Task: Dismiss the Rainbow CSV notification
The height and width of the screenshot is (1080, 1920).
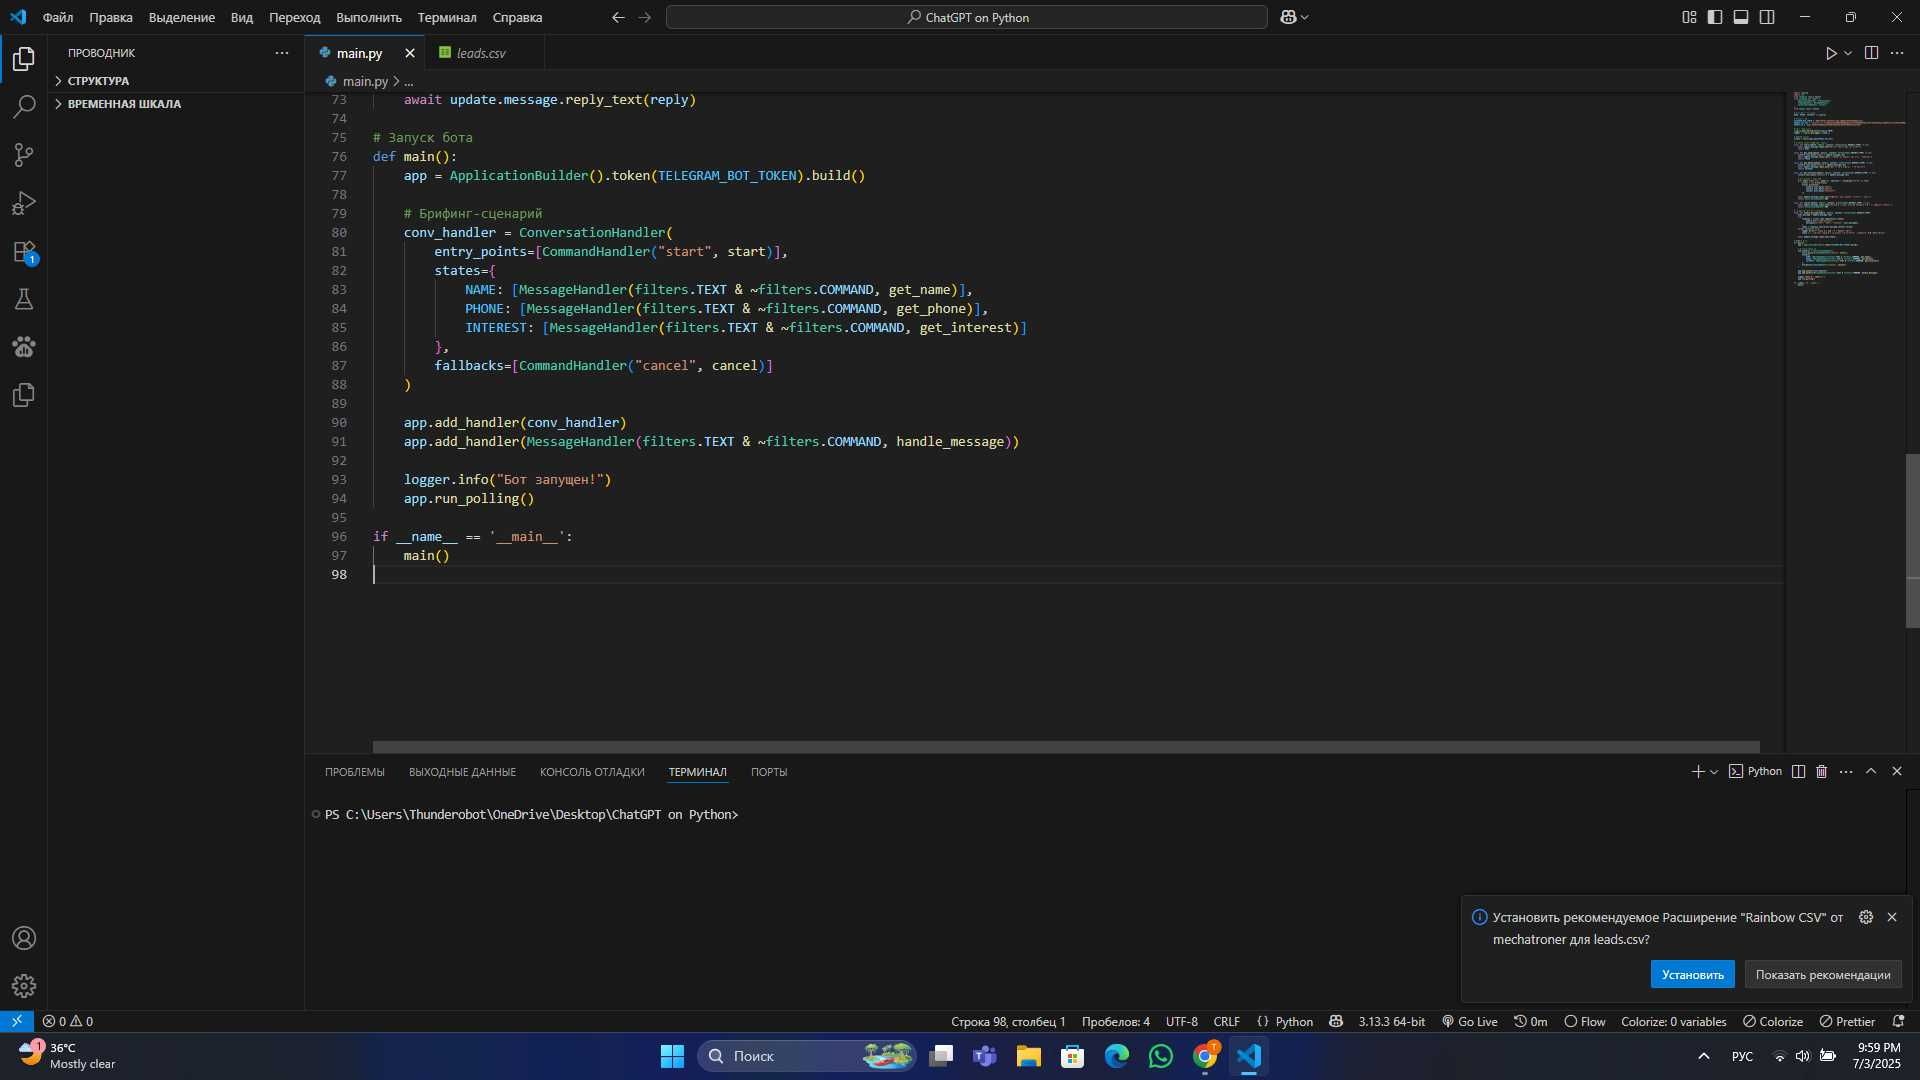Action: tap(1892, 917)
